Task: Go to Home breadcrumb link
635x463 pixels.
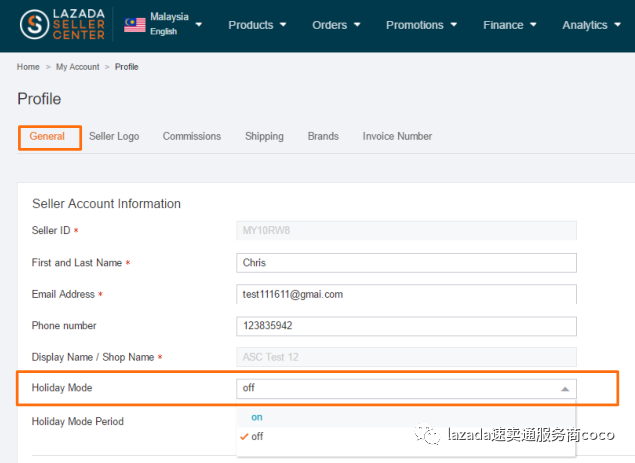Action: point(28,67)
